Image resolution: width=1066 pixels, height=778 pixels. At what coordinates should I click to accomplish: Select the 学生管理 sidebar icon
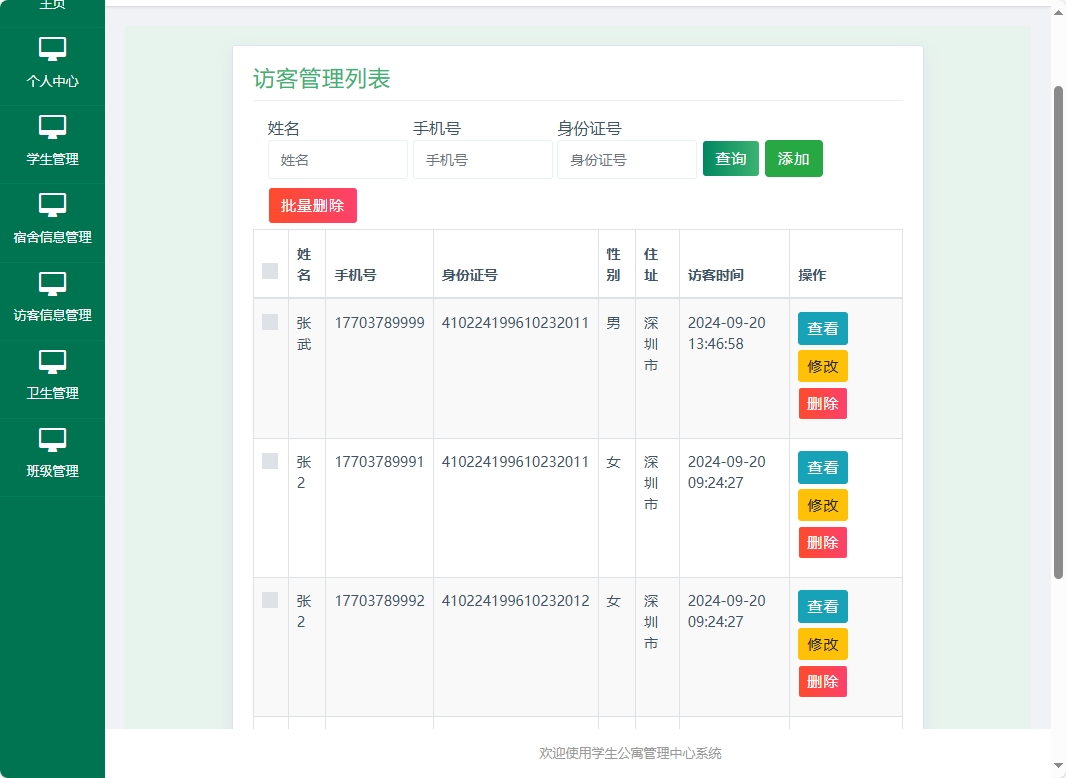click(x=52, y=126)
